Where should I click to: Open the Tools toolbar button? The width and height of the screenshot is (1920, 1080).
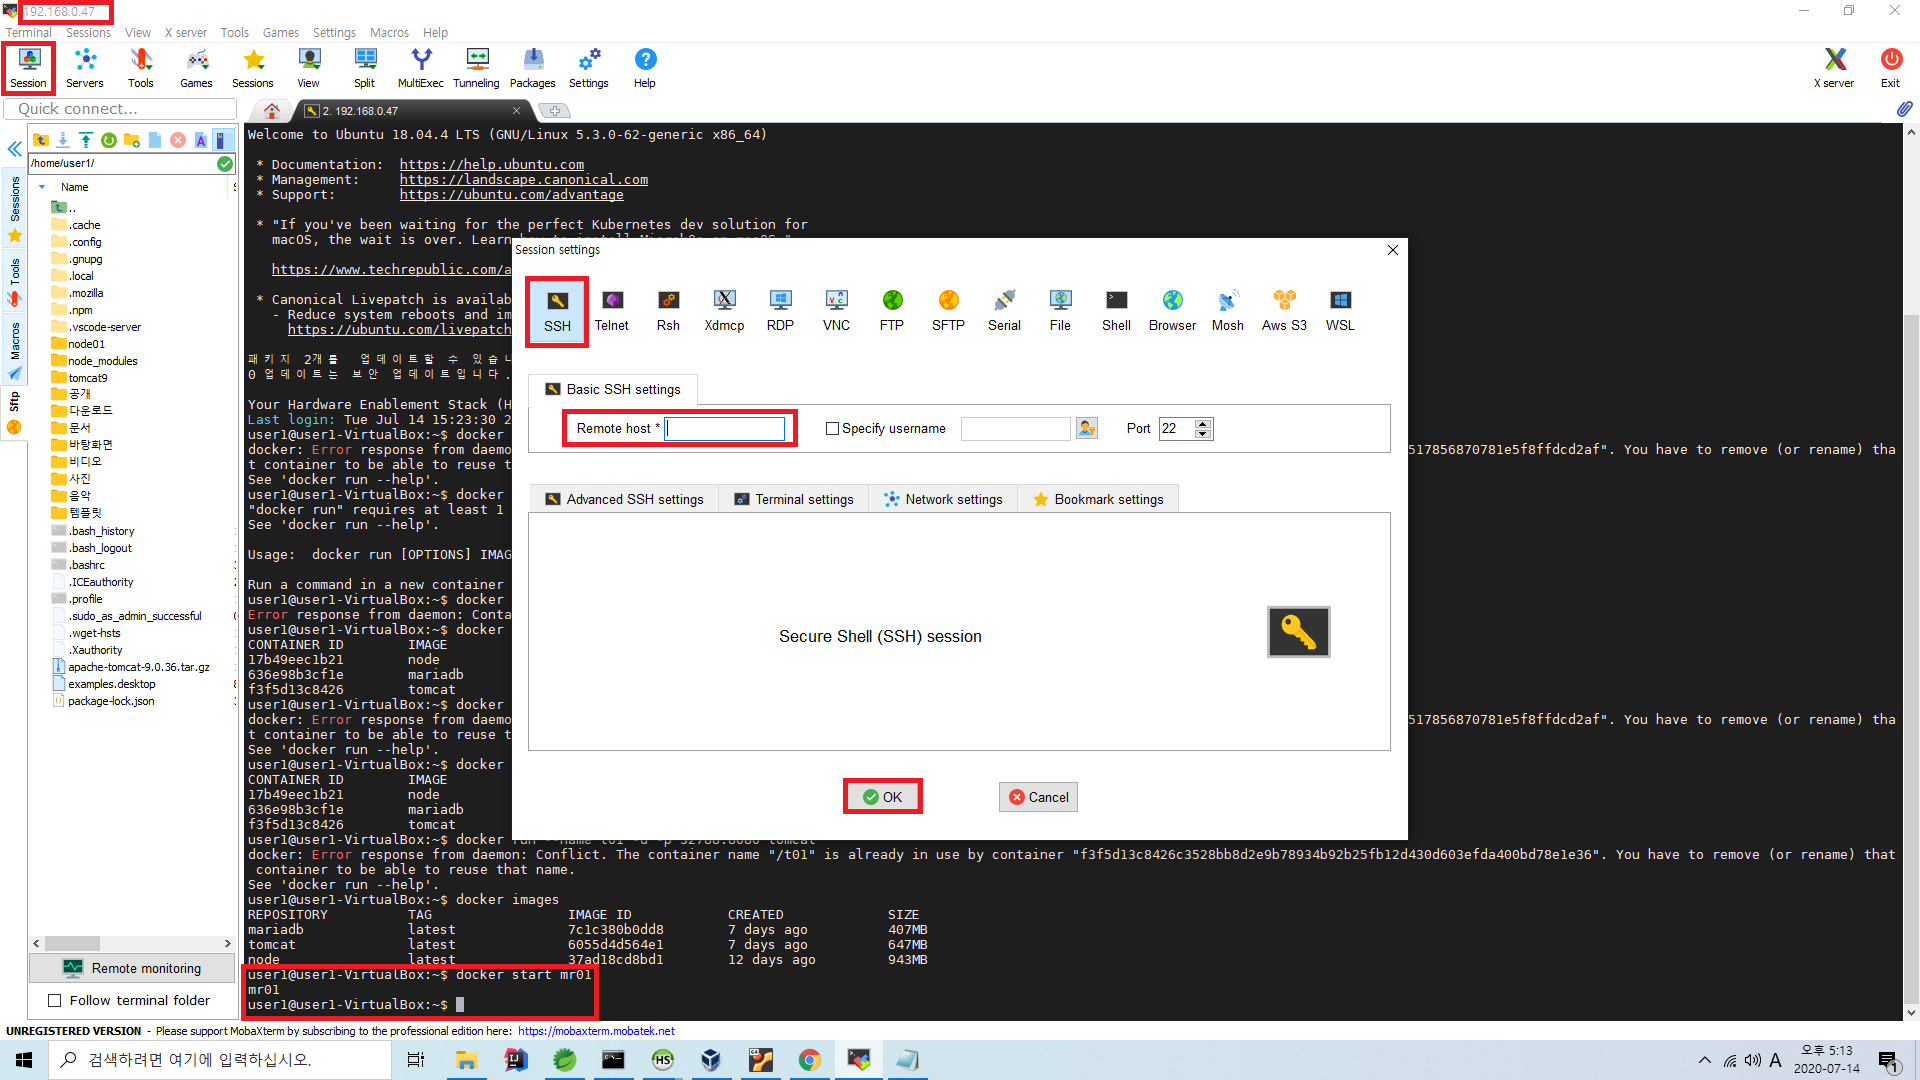141,68
